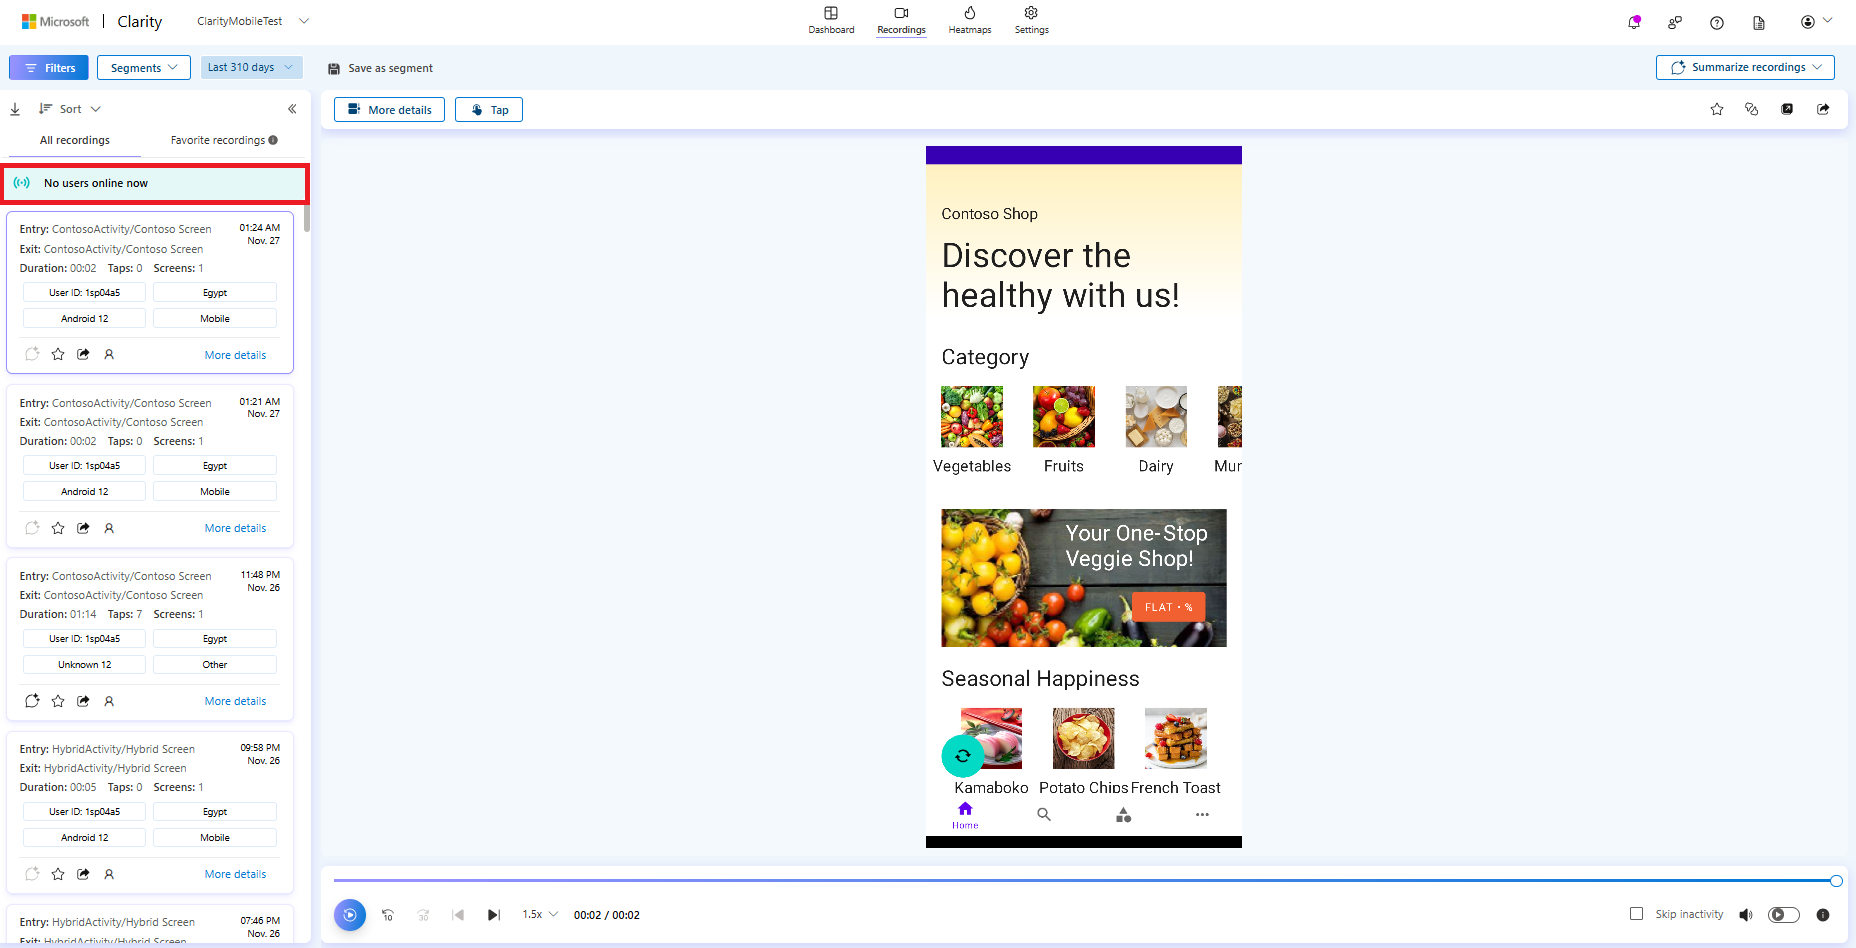The width and height of the screenshot is (1856, 948).
Task: Star the 01:24 AM recording
Action: coord(58,354)
